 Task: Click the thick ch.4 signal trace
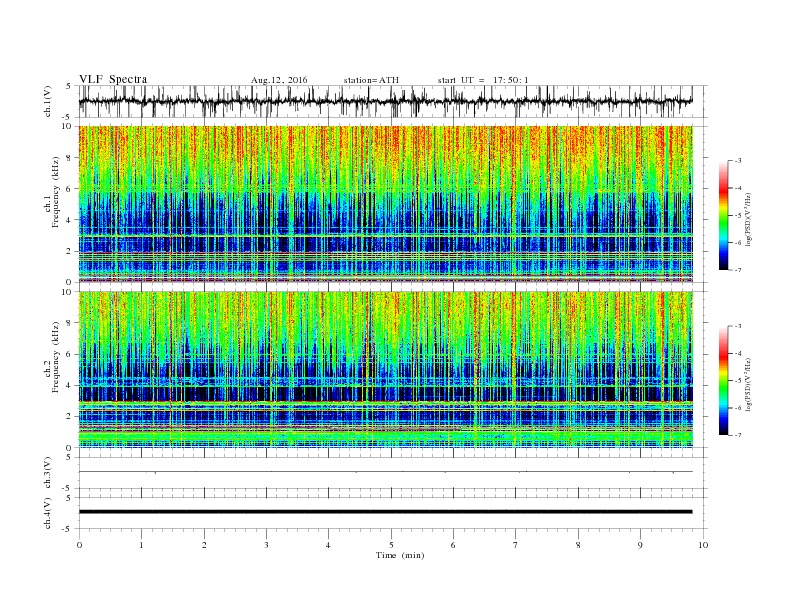click(x=386, y=512)
